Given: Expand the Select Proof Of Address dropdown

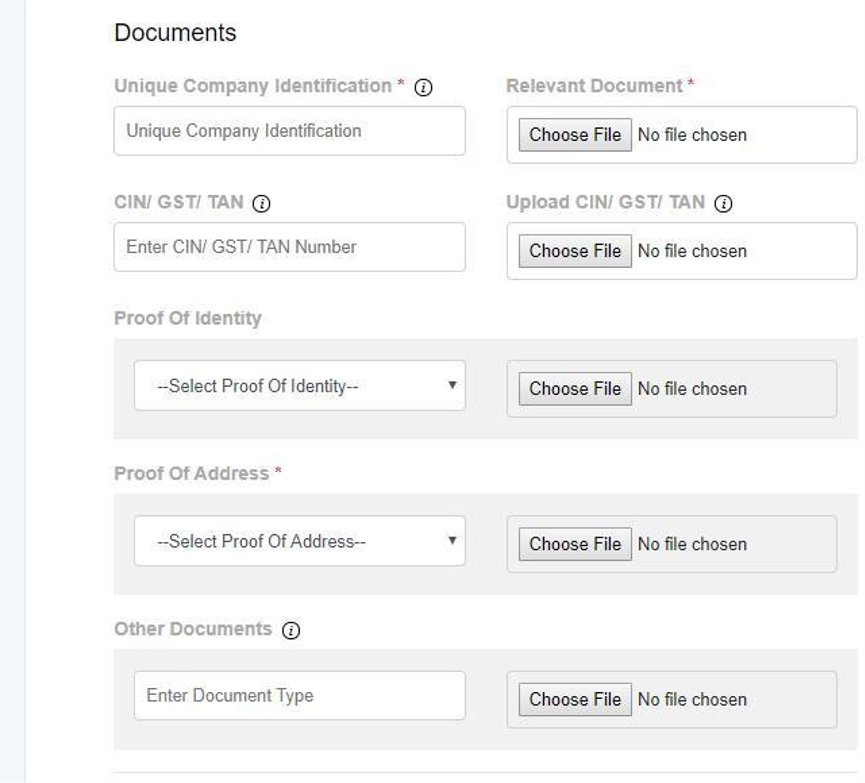Looking at the screenshot, I should [x=299, y=541].
